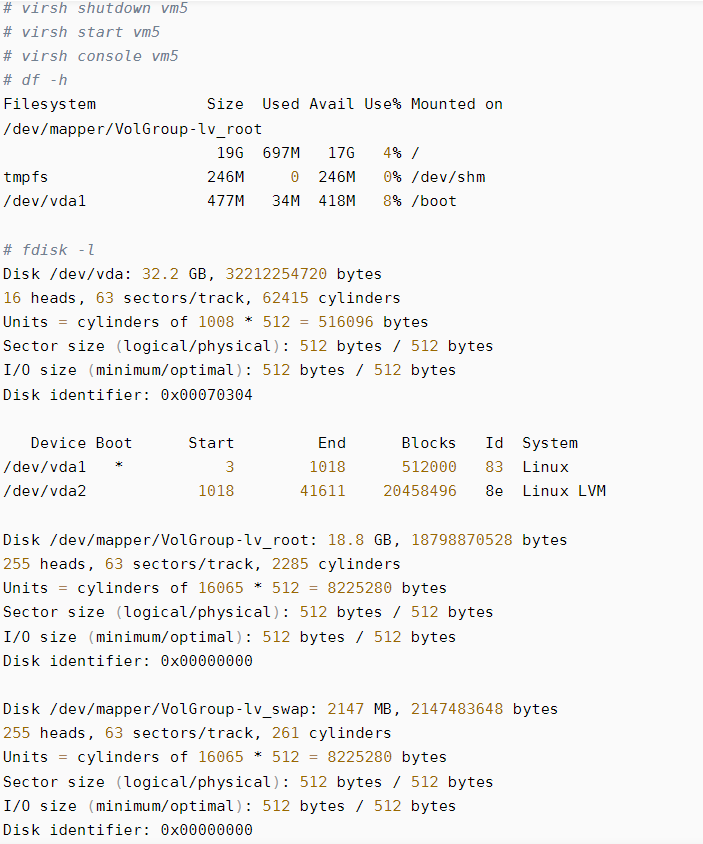Click the disk identifier '0x00070304'
The width and height of the screenshot is (703, 844).
(x=207, y=395)
